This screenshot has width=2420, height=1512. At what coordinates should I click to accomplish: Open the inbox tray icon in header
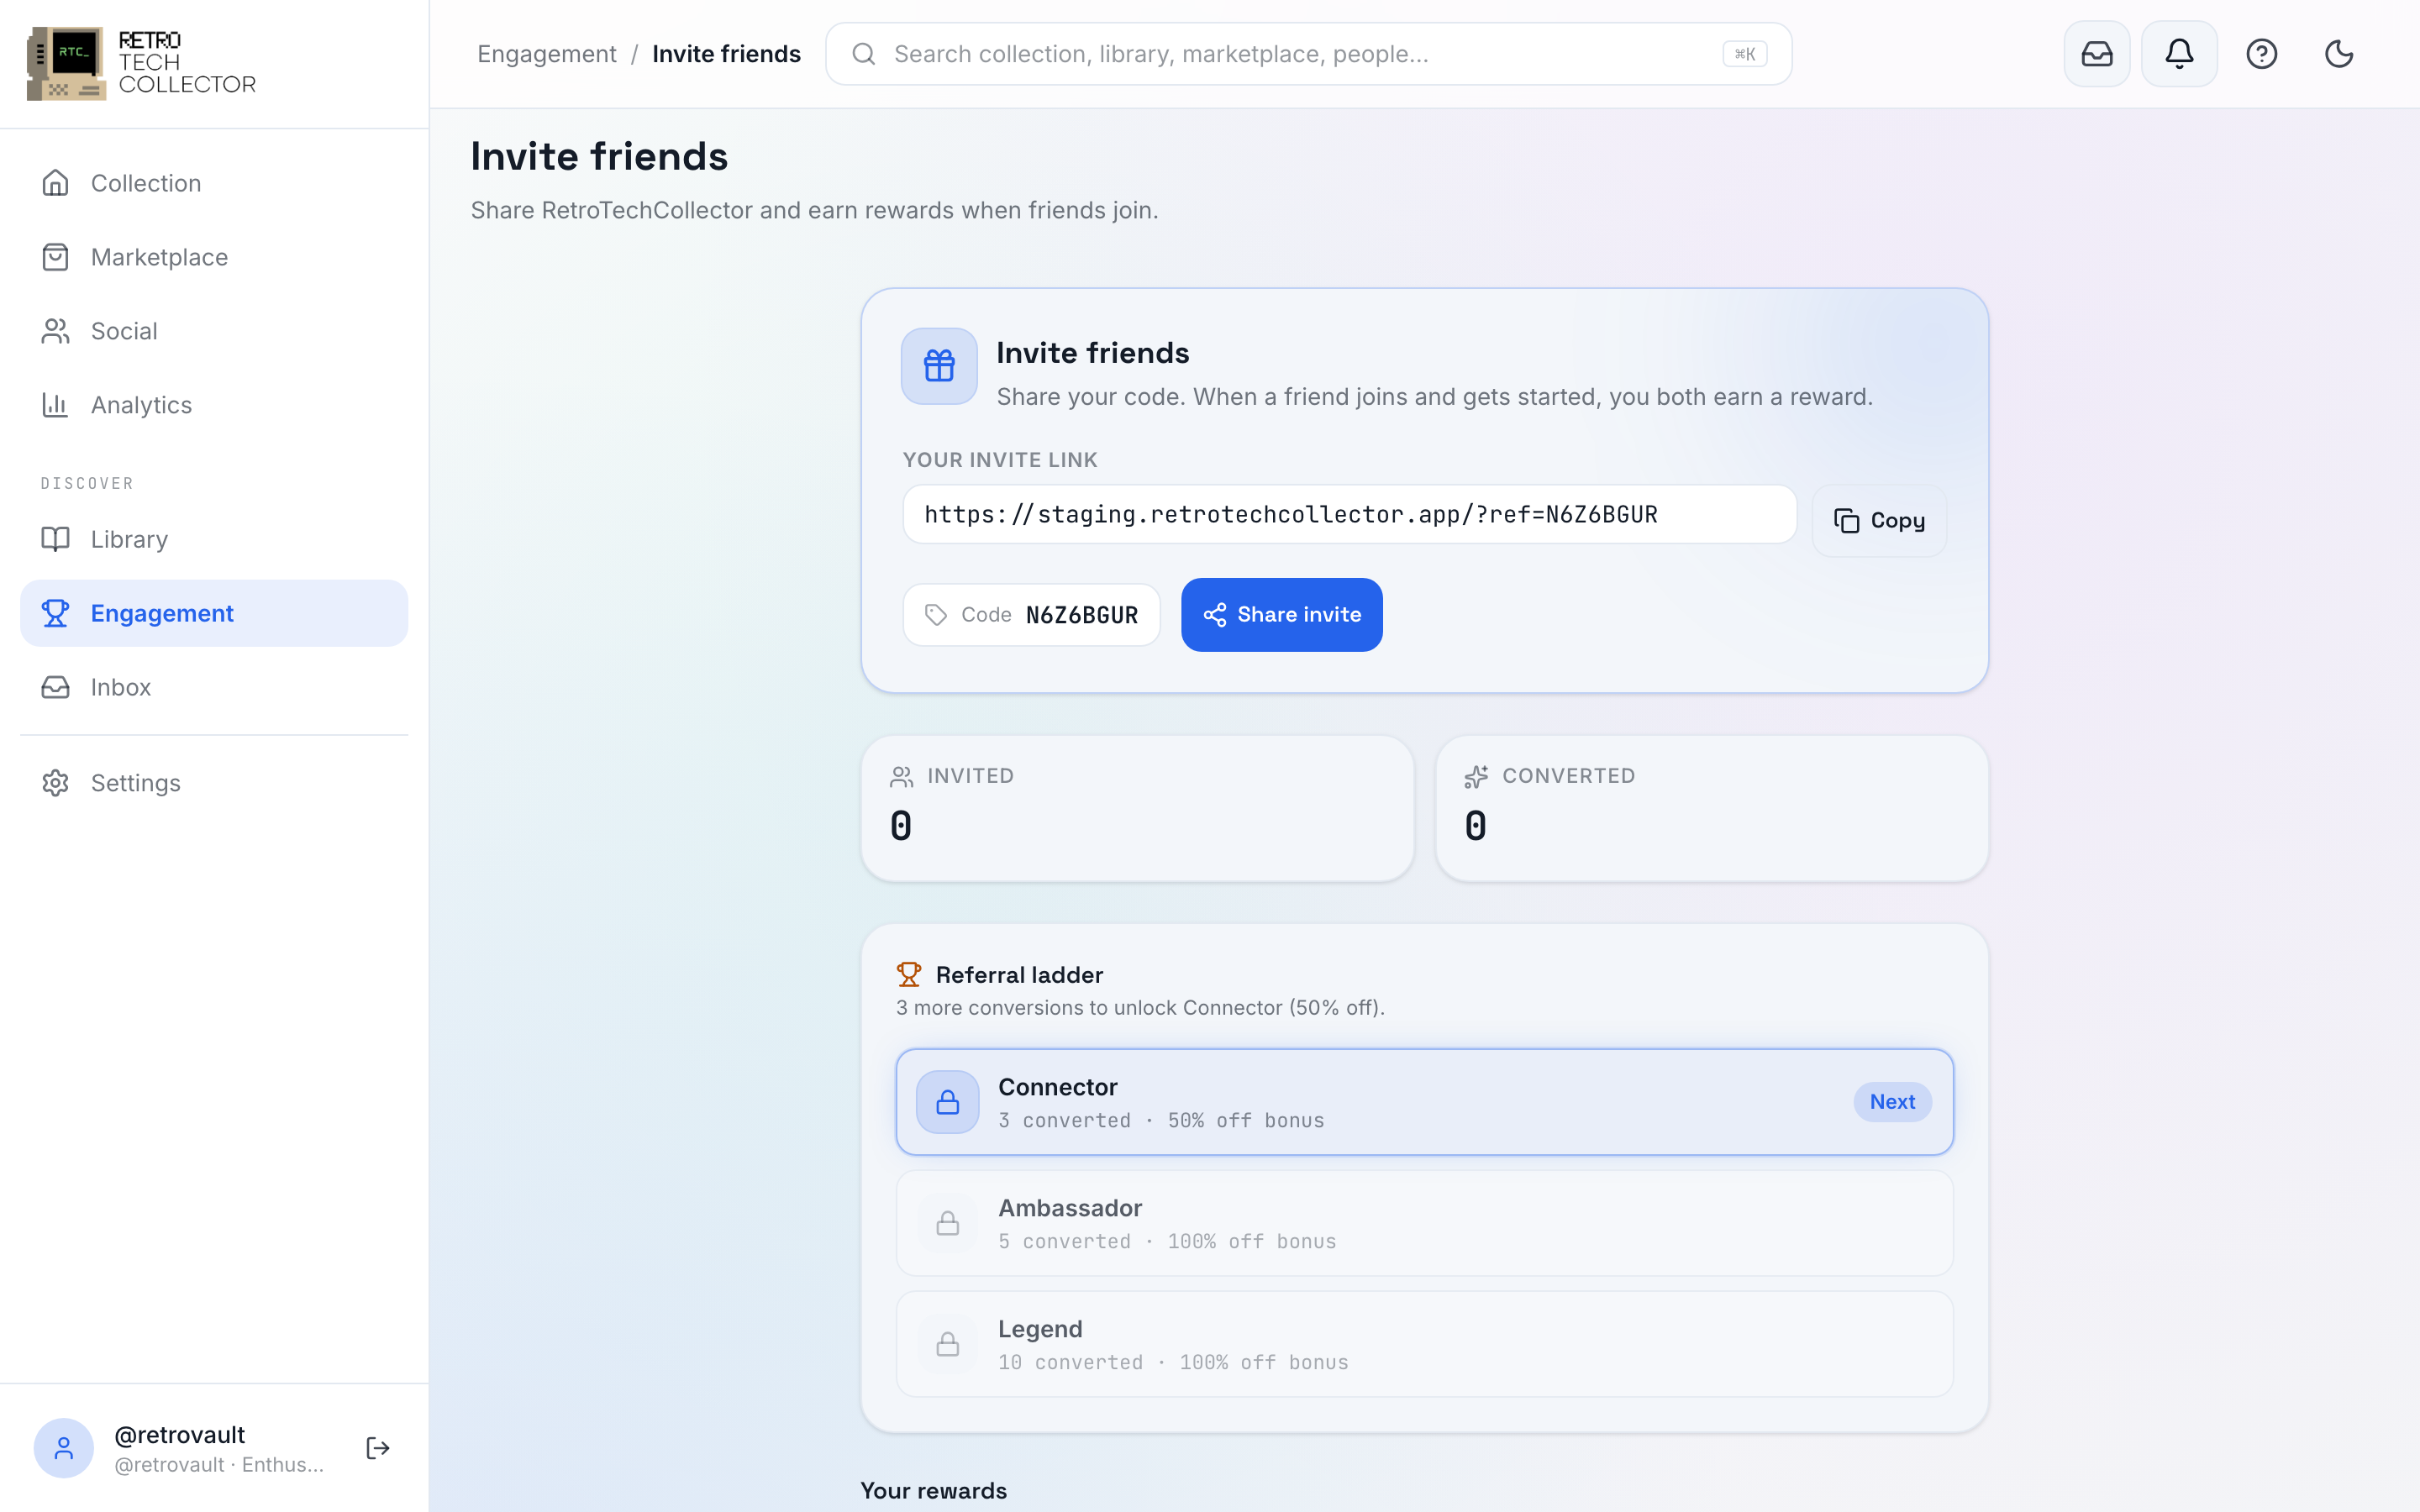2097,54
